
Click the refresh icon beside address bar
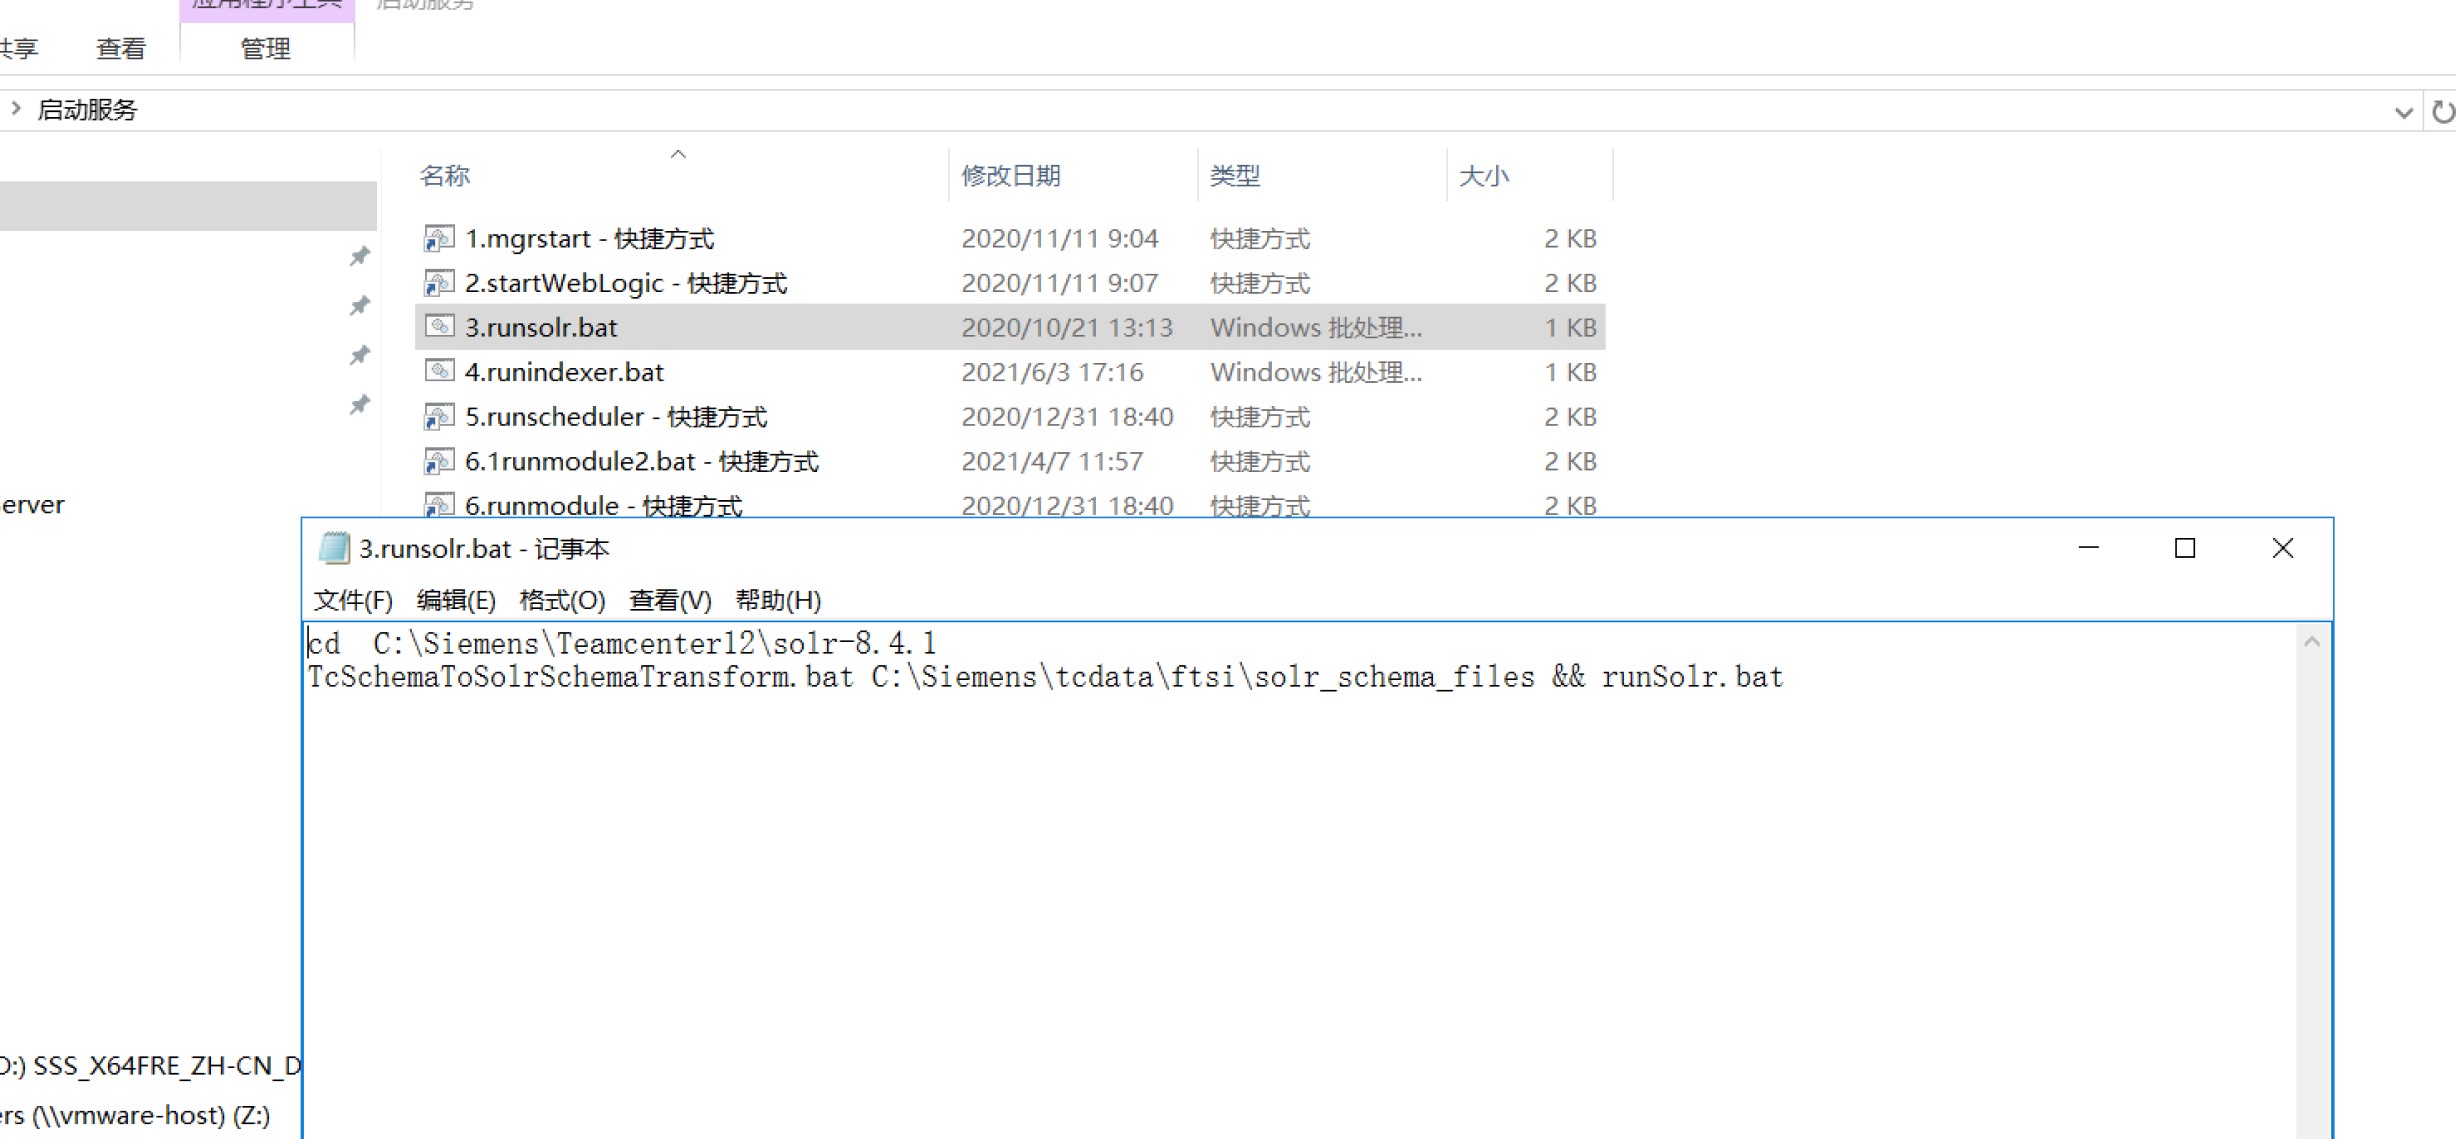click(x=2442, y=112)
